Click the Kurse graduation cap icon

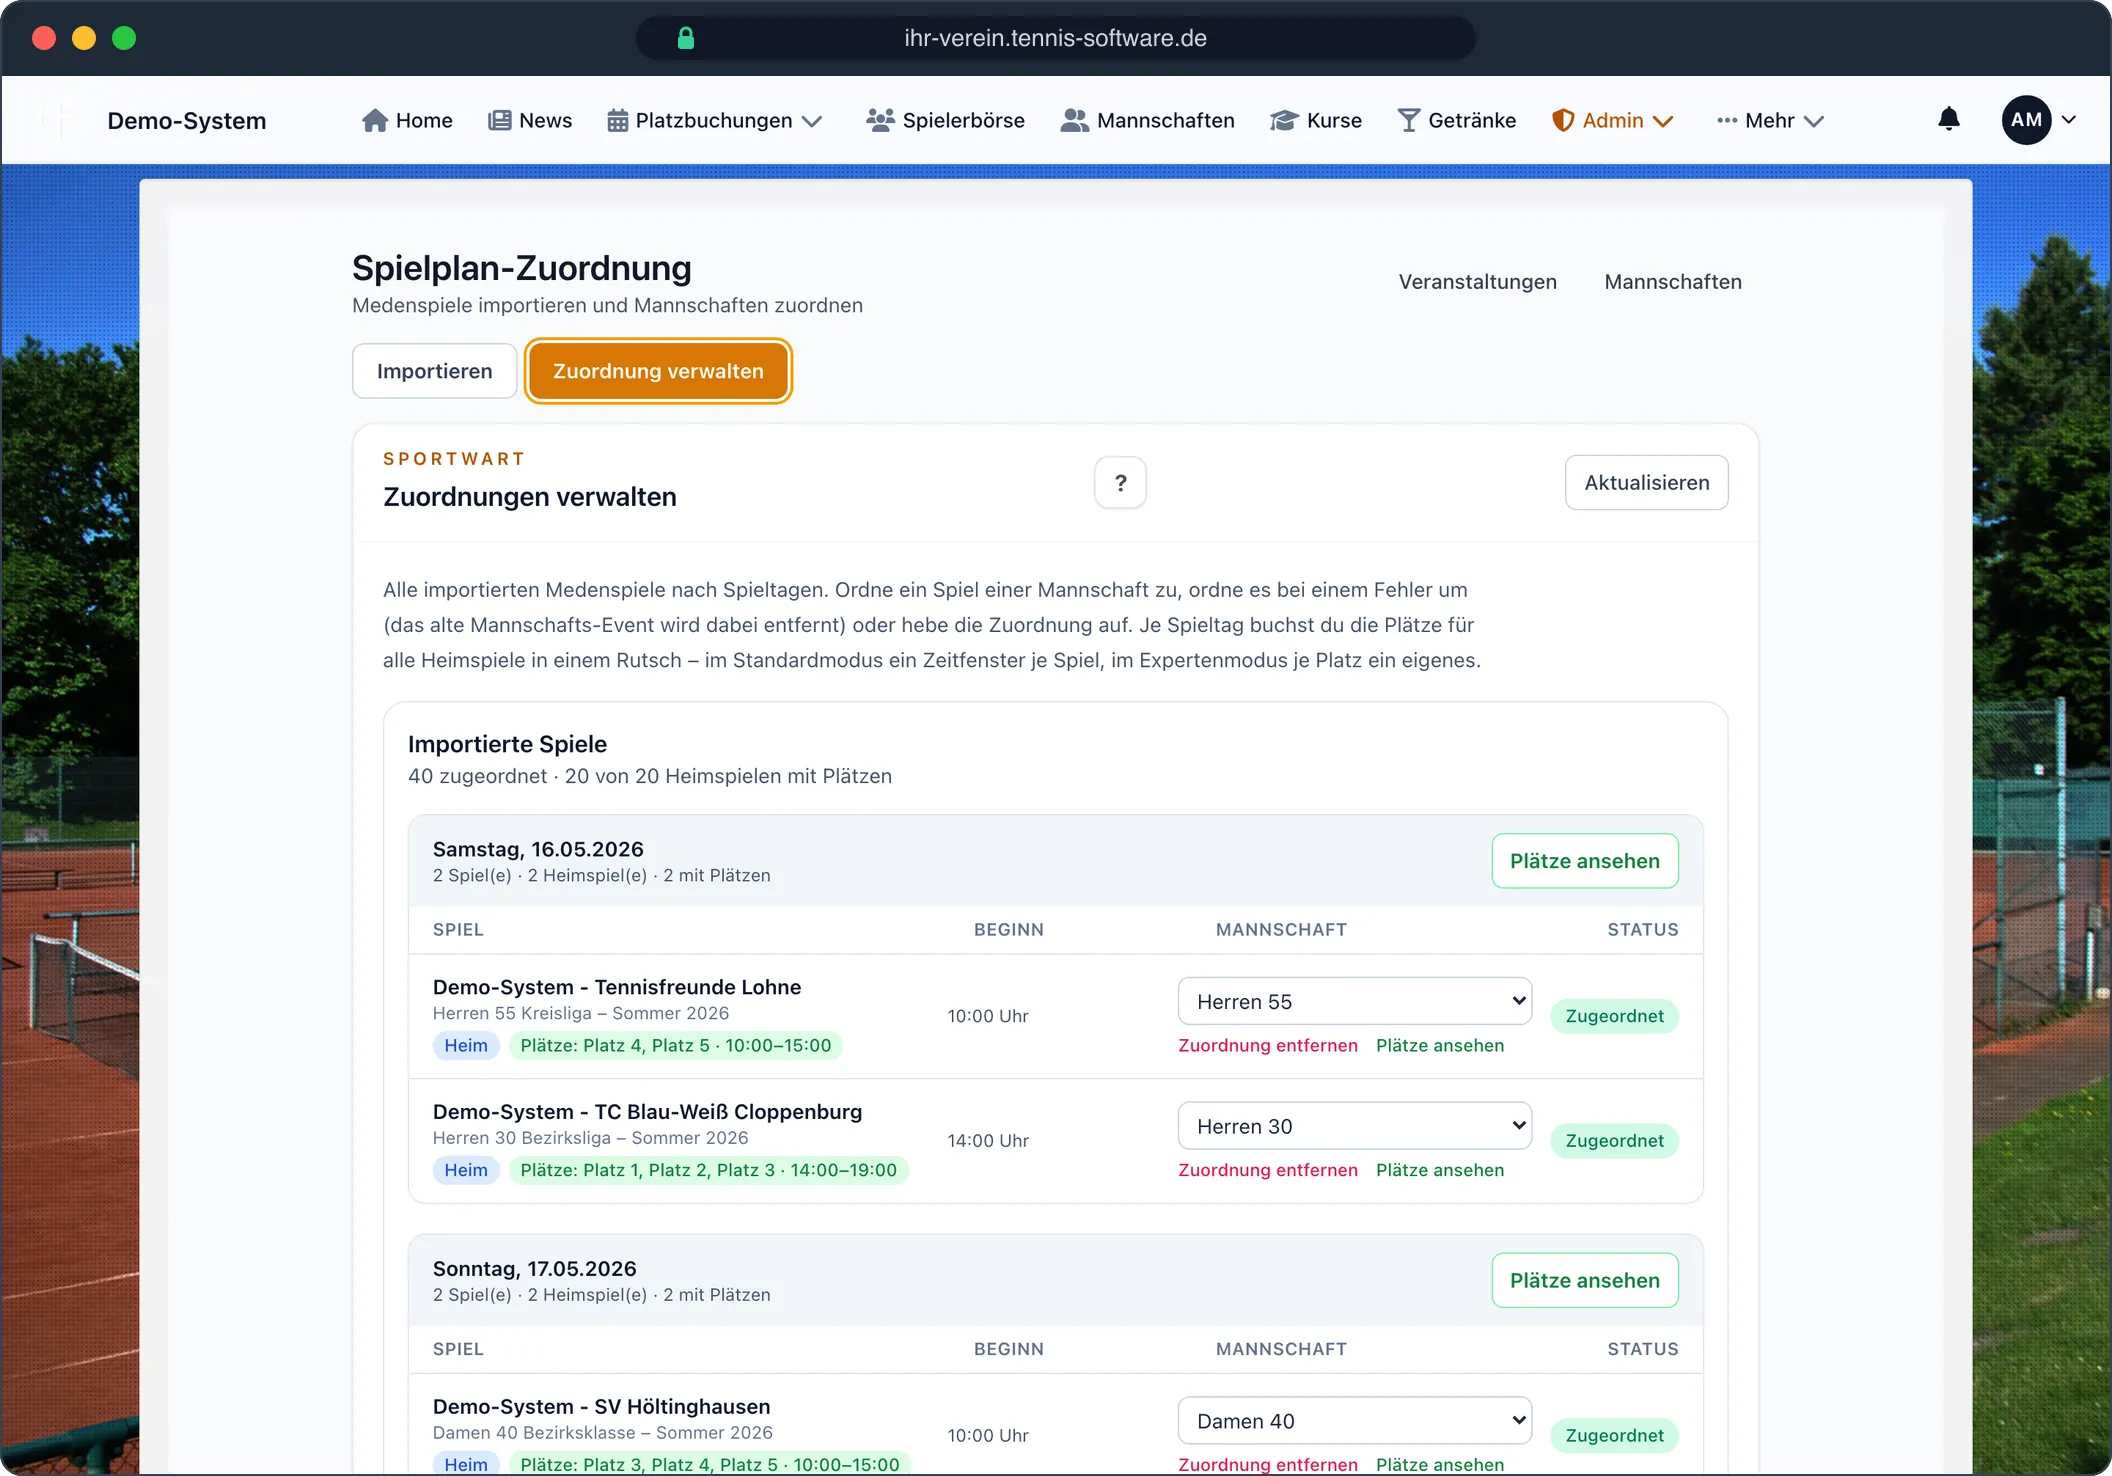point(1284,120)
